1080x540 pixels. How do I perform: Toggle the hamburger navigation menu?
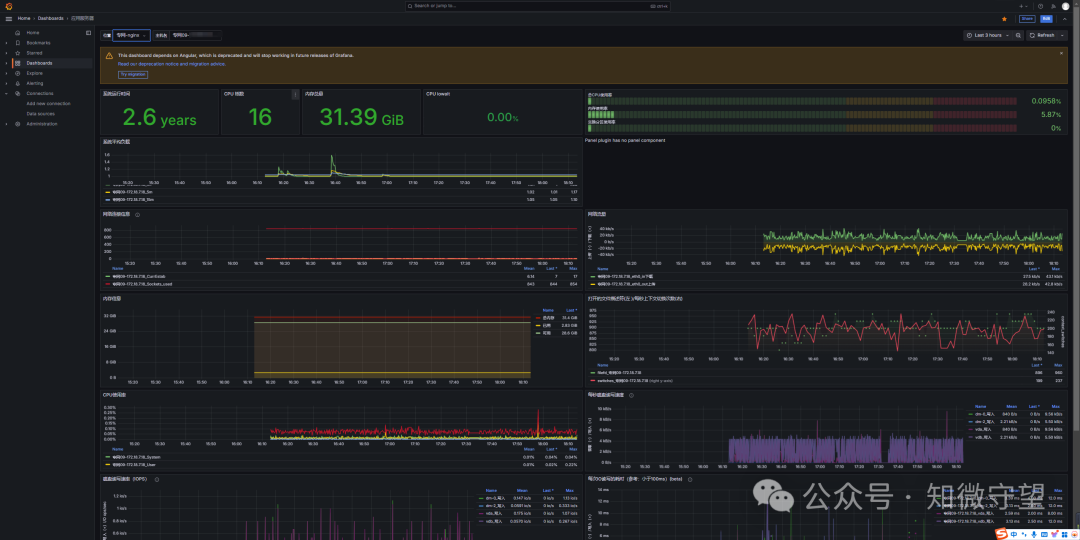coord(9,19)
